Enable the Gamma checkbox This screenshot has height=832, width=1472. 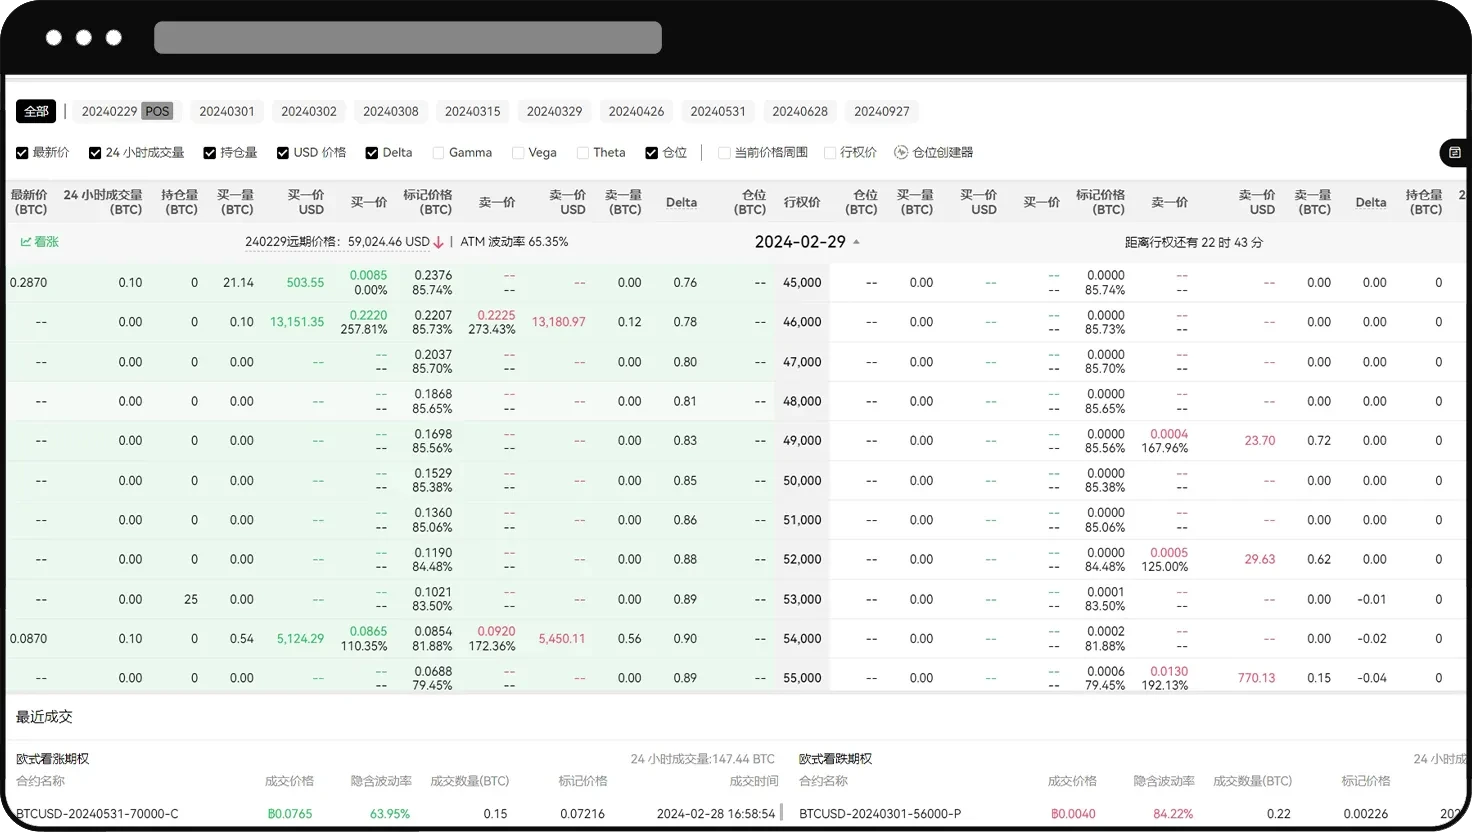[438, 153]
